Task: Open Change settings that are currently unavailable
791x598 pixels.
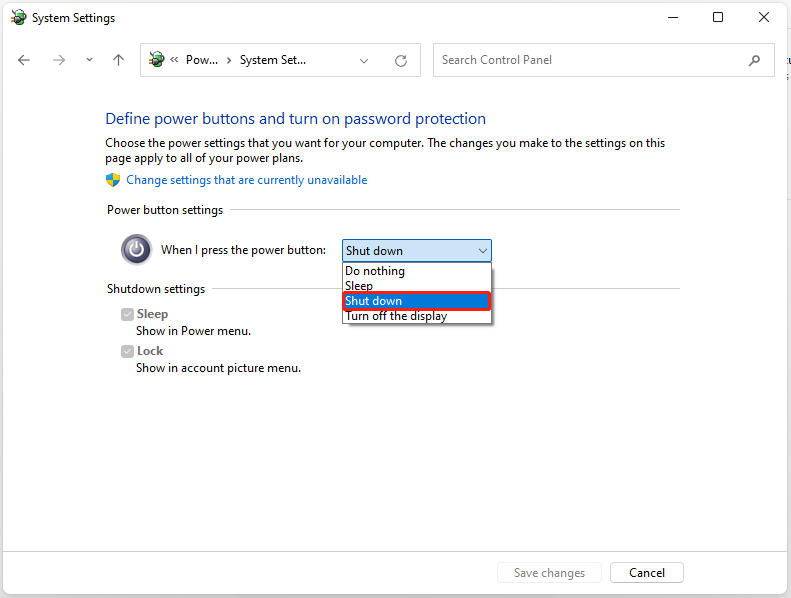Action: coord(247,180)
